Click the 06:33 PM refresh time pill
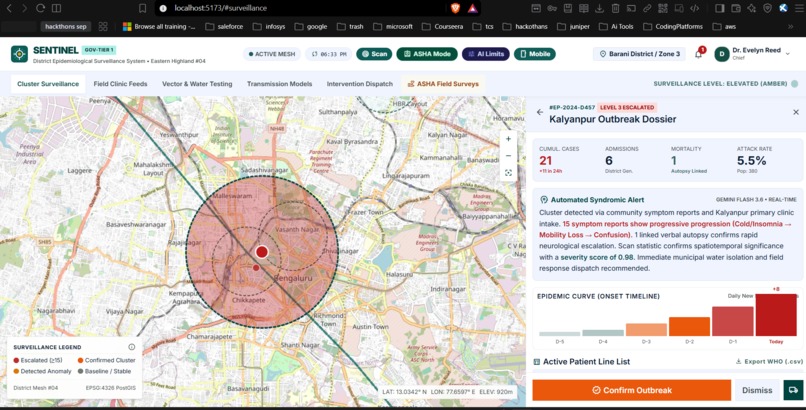 (328, 54)
